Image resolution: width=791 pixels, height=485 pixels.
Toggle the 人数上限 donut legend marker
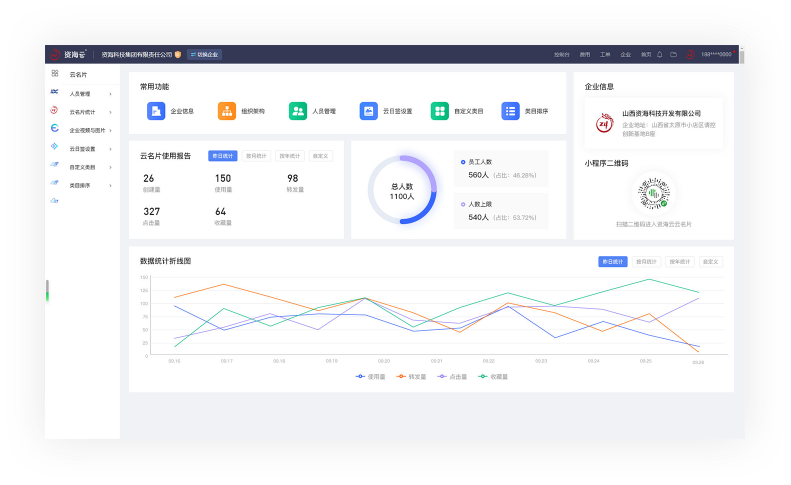coord(463,204)
